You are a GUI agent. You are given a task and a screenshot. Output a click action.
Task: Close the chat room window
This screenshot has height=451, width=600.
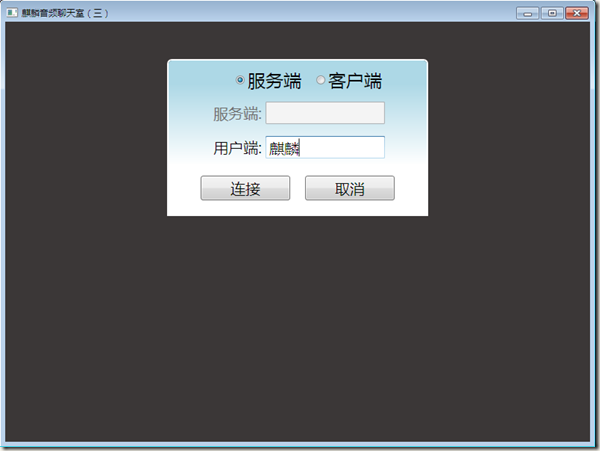pos(577,13)
